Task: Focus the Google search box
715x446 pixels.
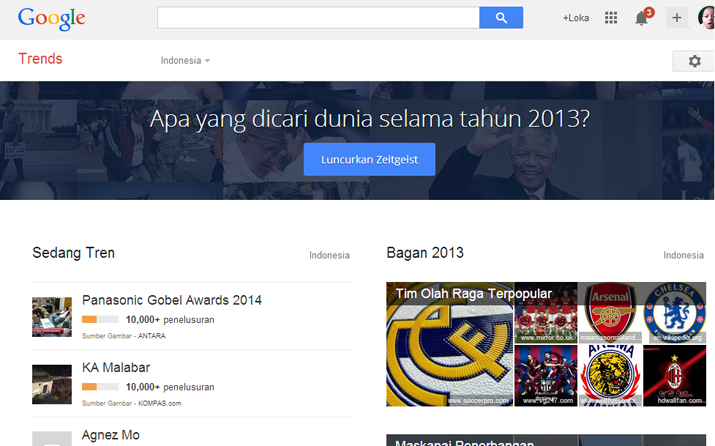Action: (318, 18)
